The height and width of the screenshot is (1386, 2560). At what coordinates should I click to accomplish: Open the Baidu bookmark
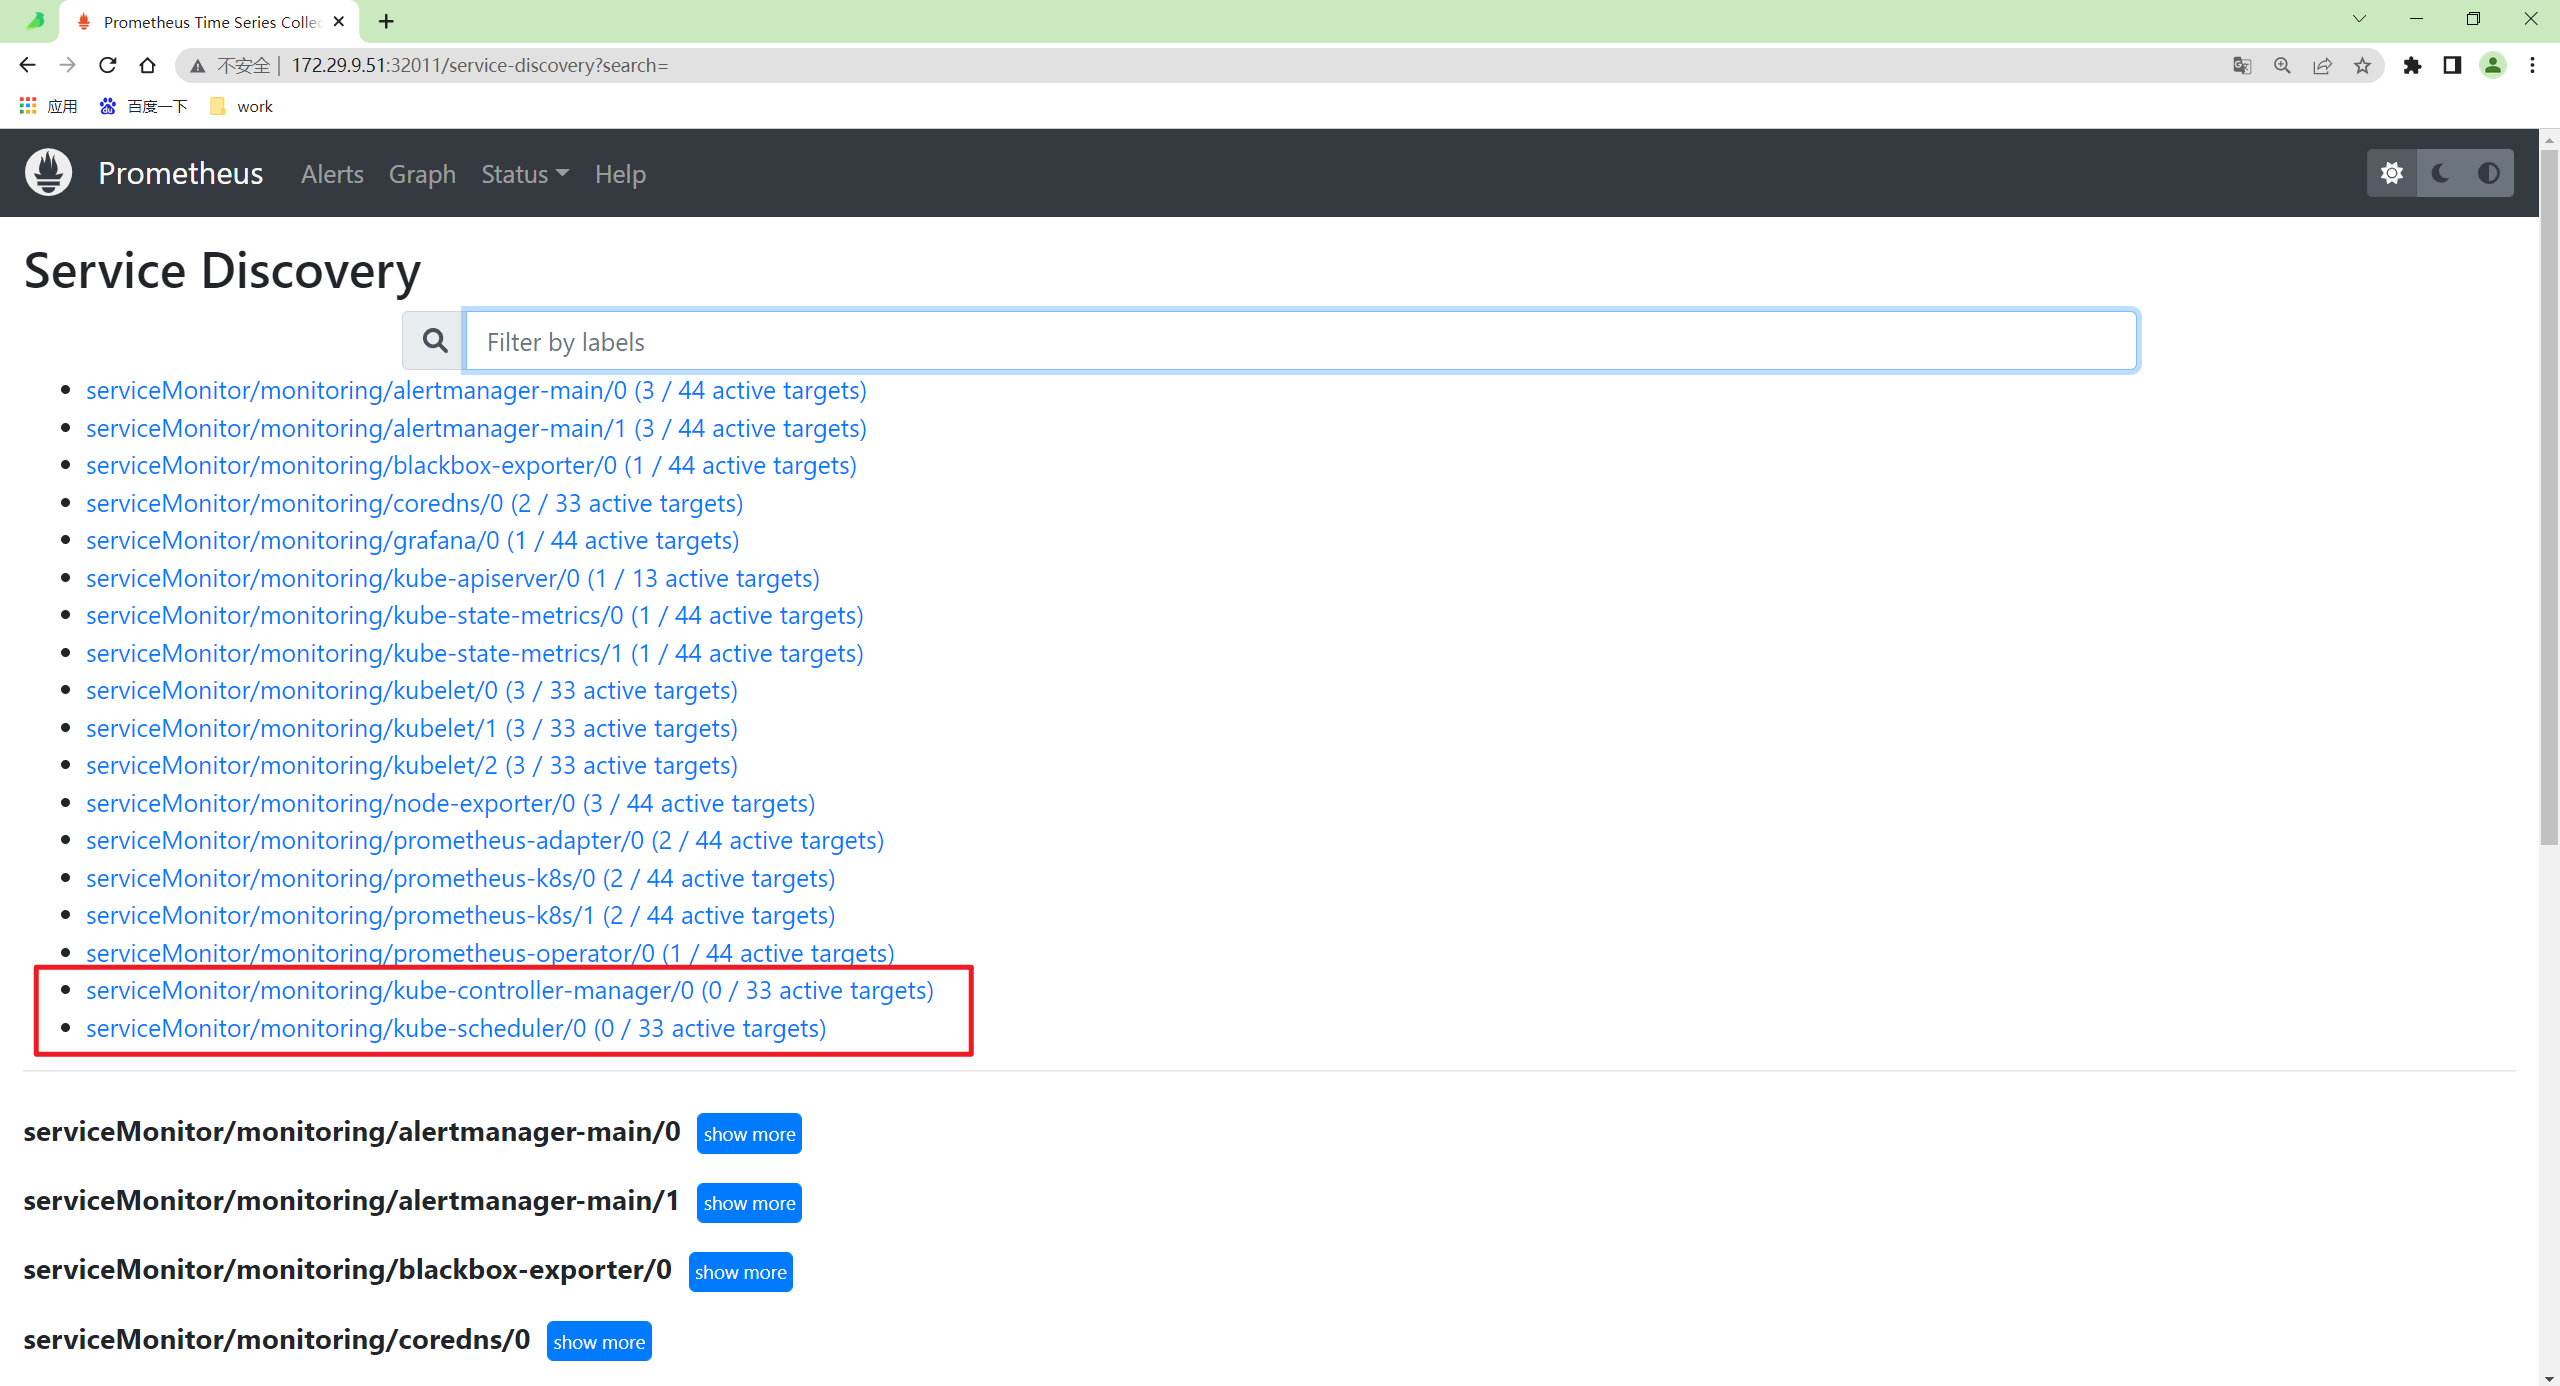143,106
